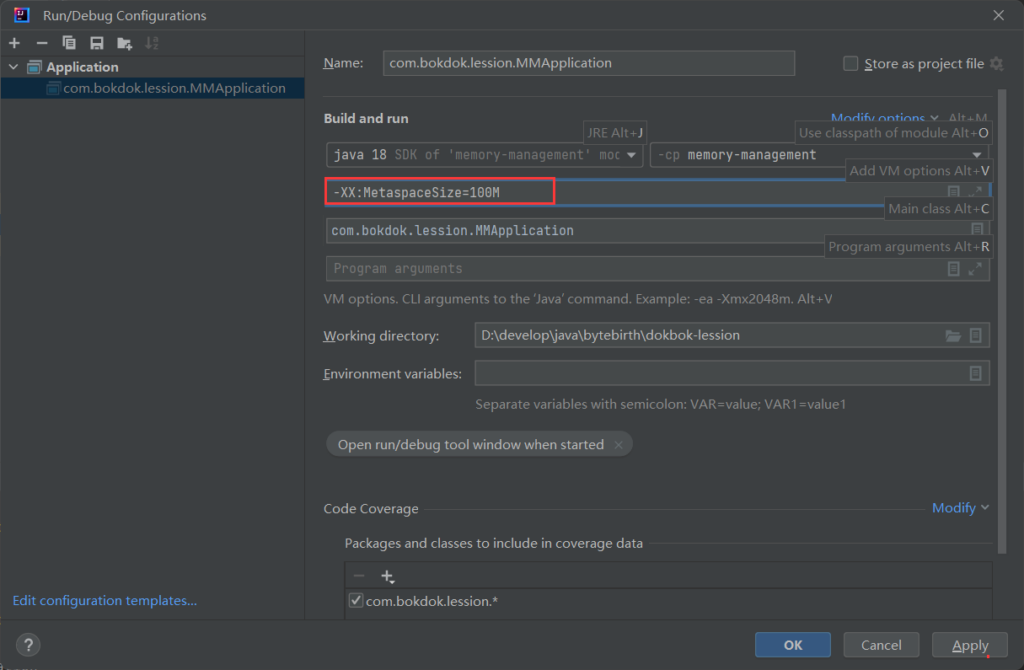This screenshot has height=670, width=1024.
Task: Add a coverage package or class pattern
Action: click(x=387, y=577)
